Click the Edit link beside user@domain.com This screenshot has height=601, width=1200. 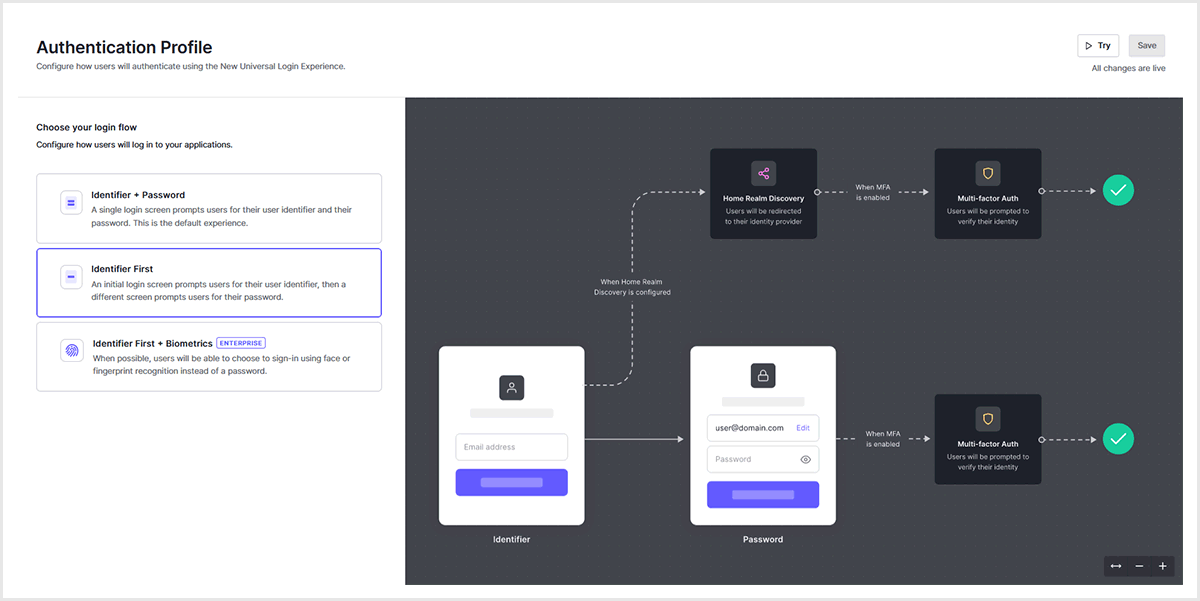802,428
